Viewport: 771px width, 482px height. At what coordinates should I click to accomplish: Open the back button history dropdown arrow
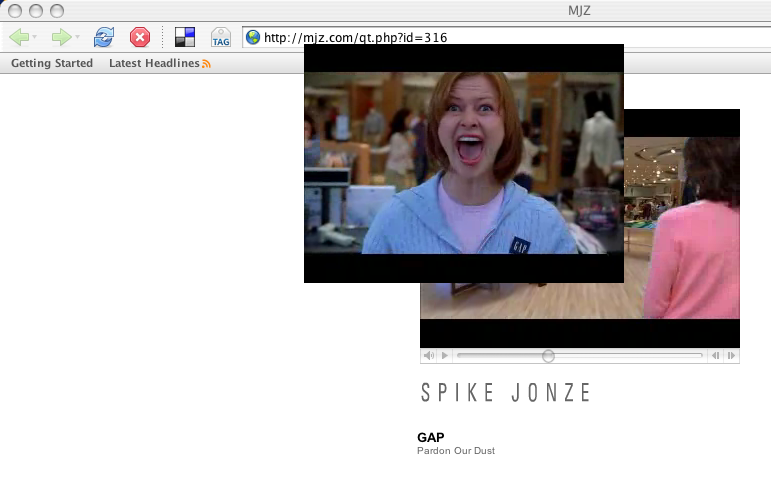34,37
